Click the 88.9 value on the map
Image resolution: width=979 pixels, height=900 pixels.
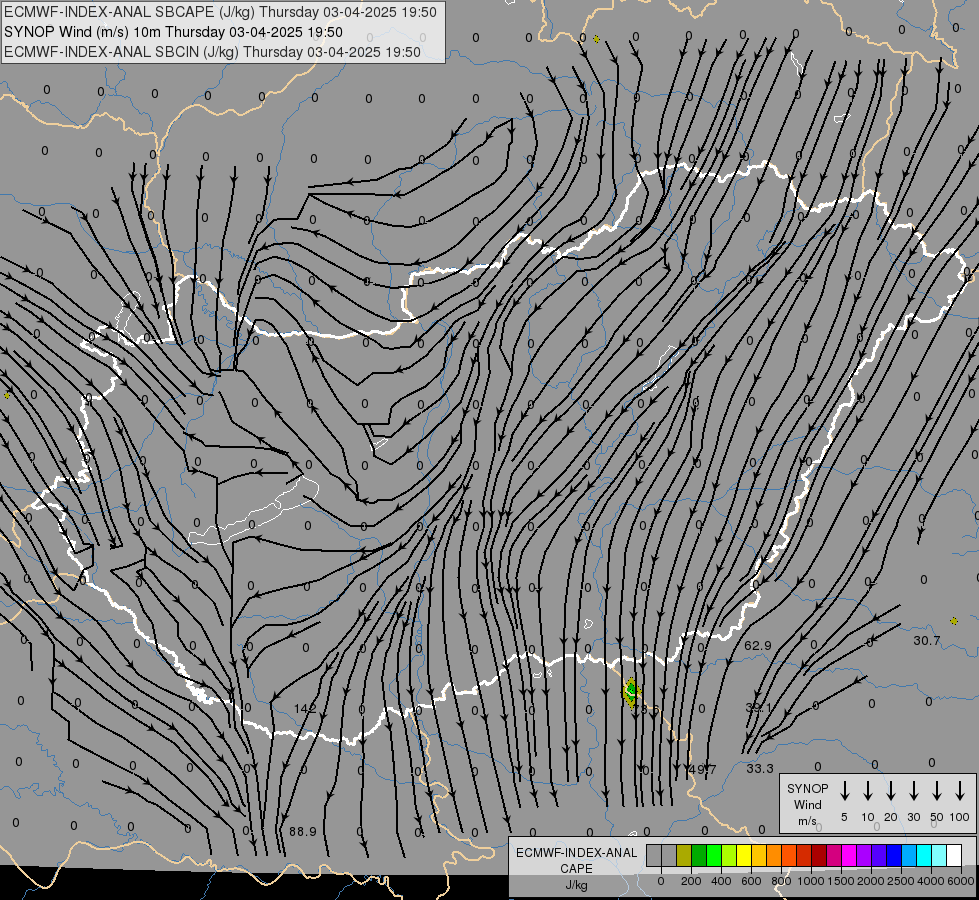pos(303,831)
